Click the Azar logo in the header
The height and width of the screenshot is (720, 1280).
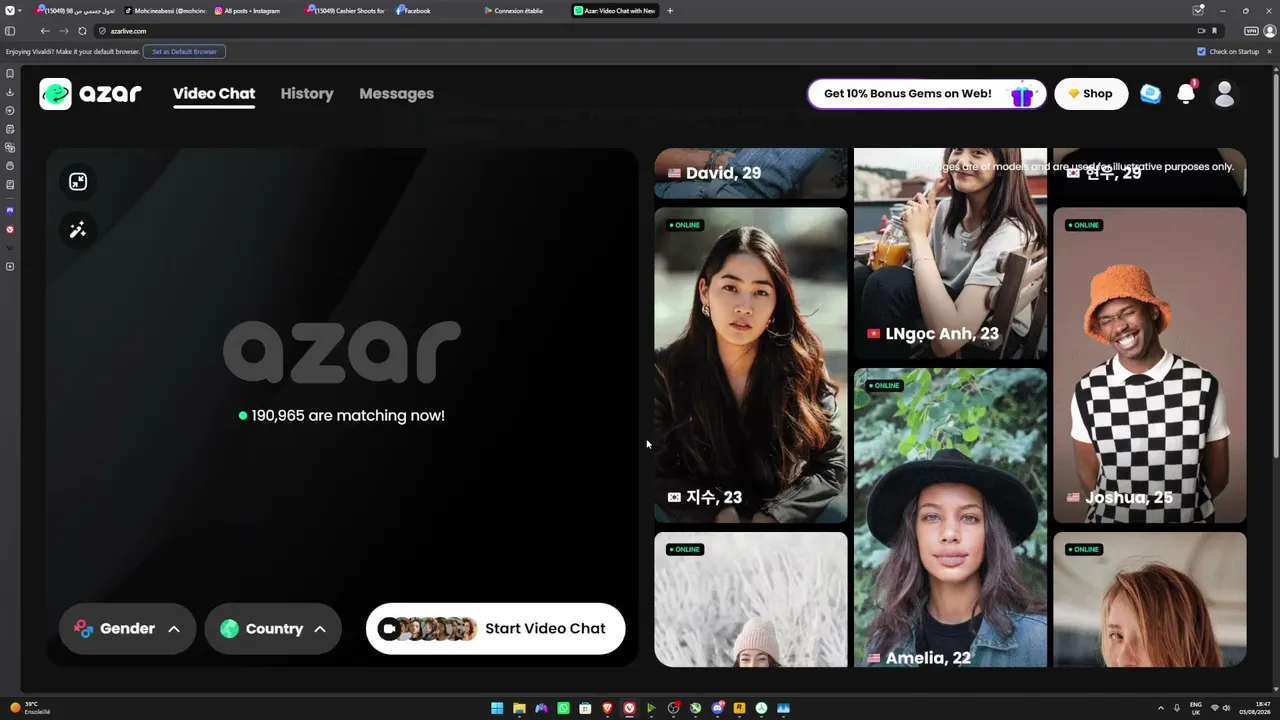(90, 94)
